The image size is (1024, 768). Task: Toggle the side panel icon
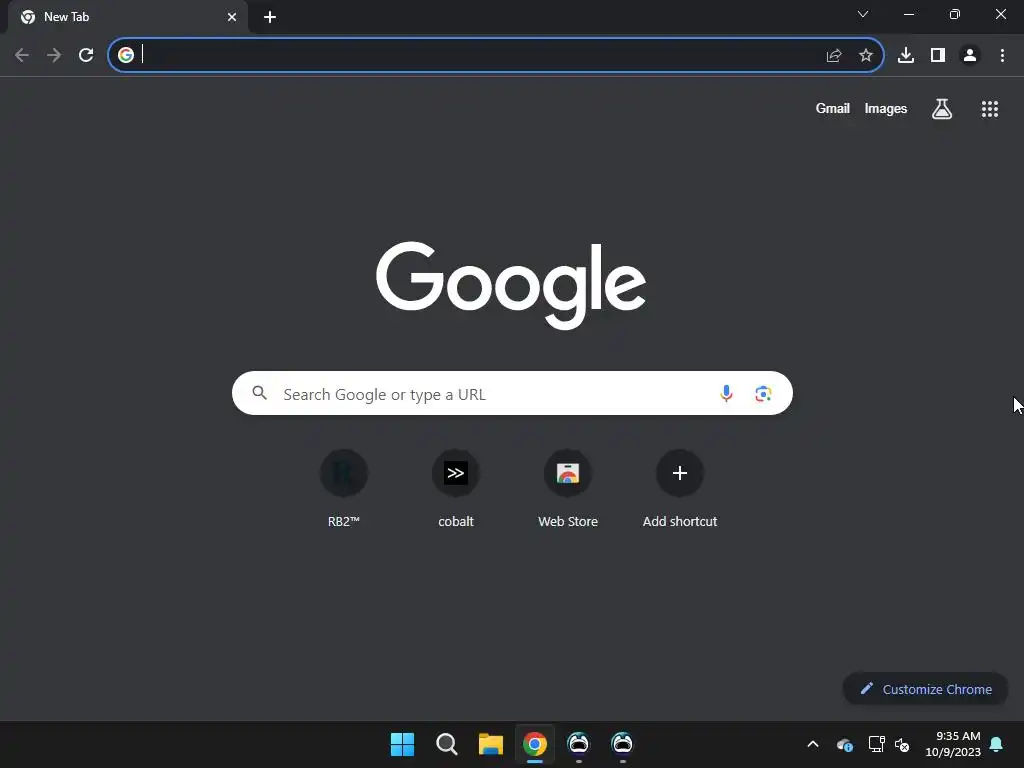point(938,55)
